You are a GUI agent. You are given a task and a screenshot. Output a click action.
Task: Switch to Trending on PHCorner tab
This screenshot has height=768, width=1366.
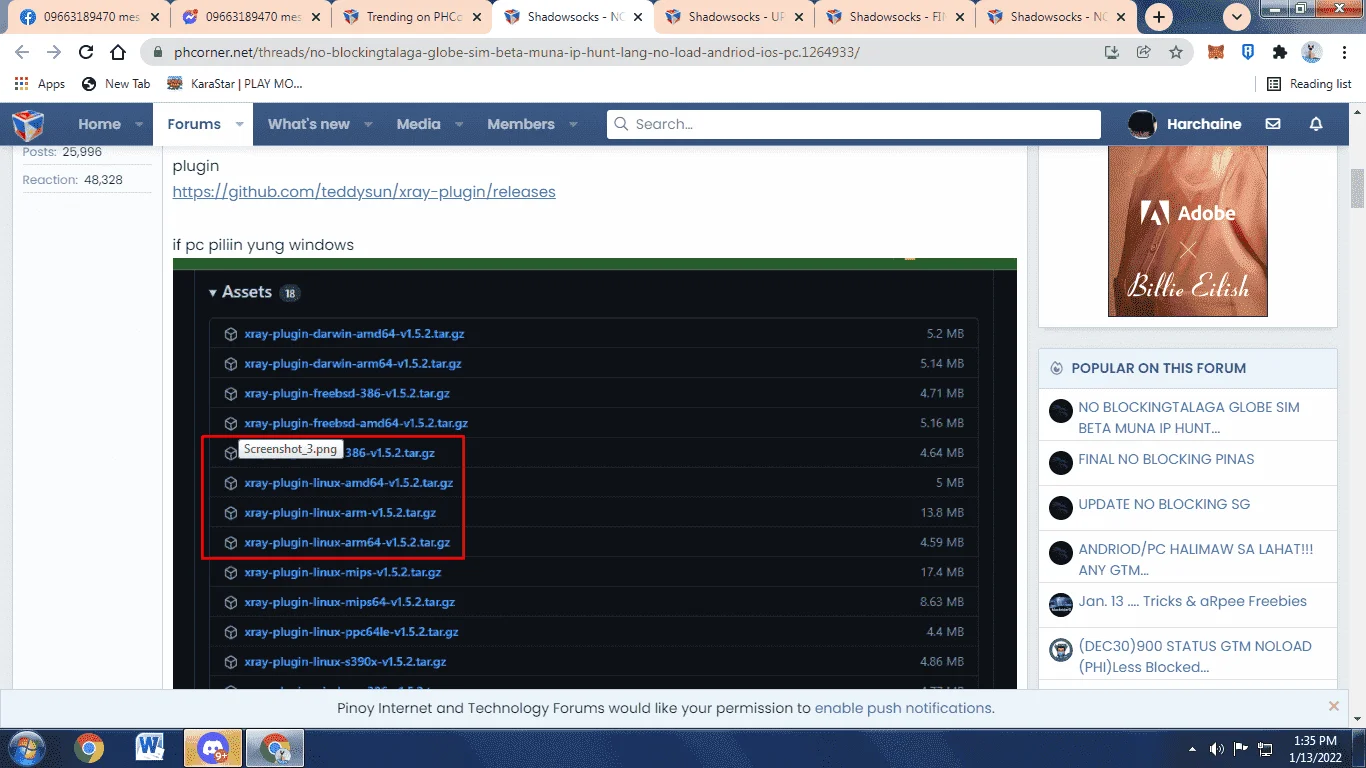tap(412, 17)
